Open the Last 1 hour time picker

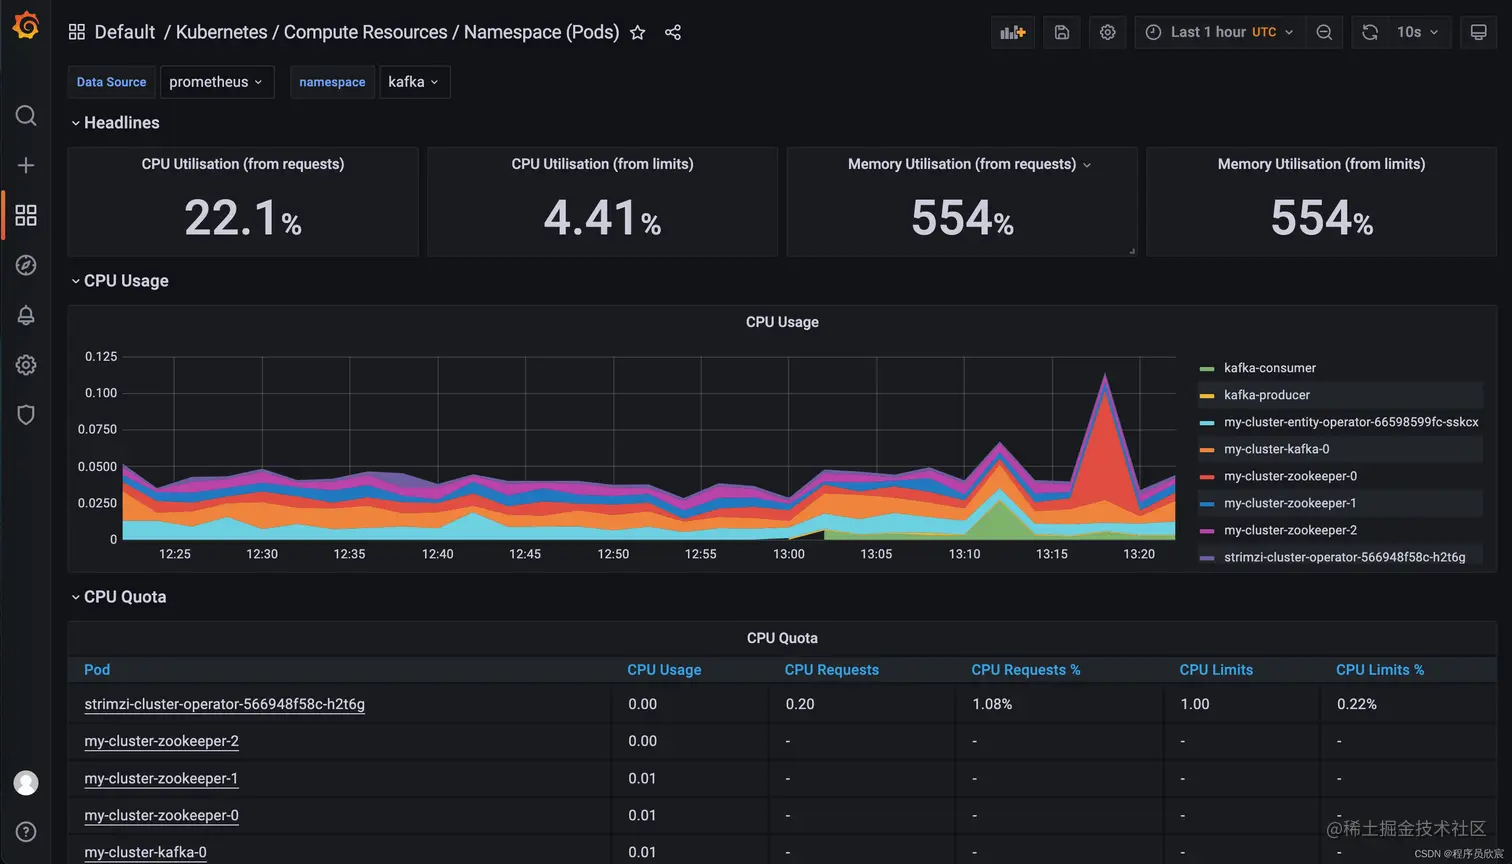[x=1219, y=32]
